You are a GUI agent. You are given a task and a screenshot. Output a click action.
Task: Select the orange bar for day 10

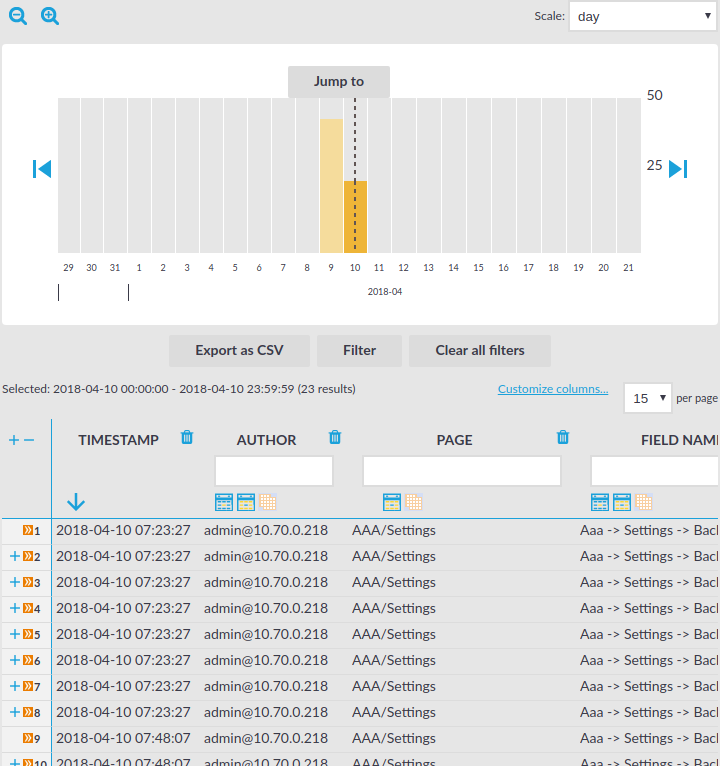pyautogui.click(x=356, y=217)
